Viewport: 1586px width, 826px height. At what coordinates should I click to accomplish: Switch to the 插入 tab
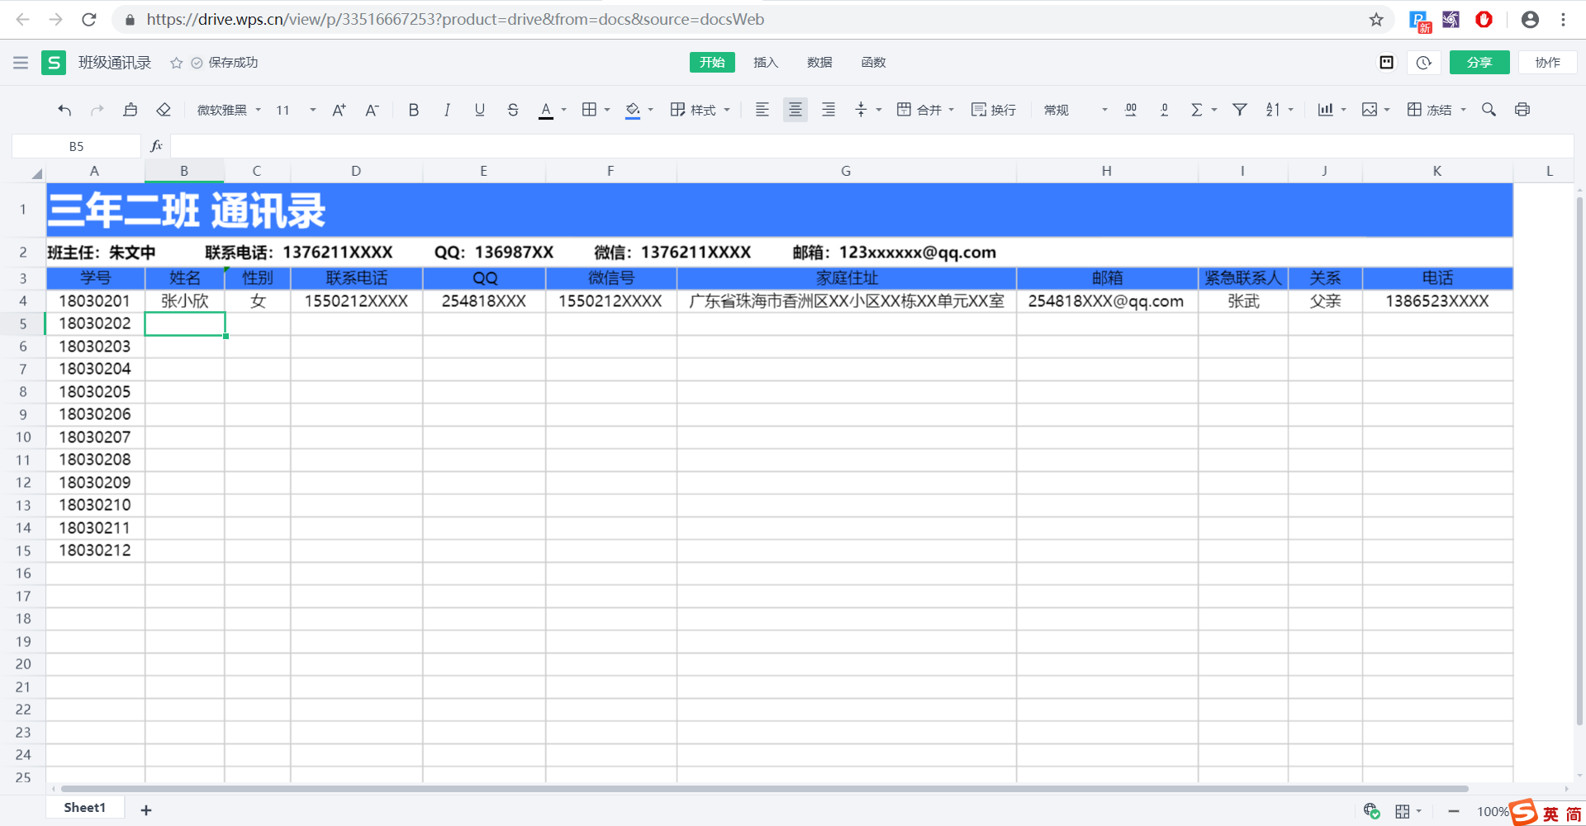(x=766, y=62)
